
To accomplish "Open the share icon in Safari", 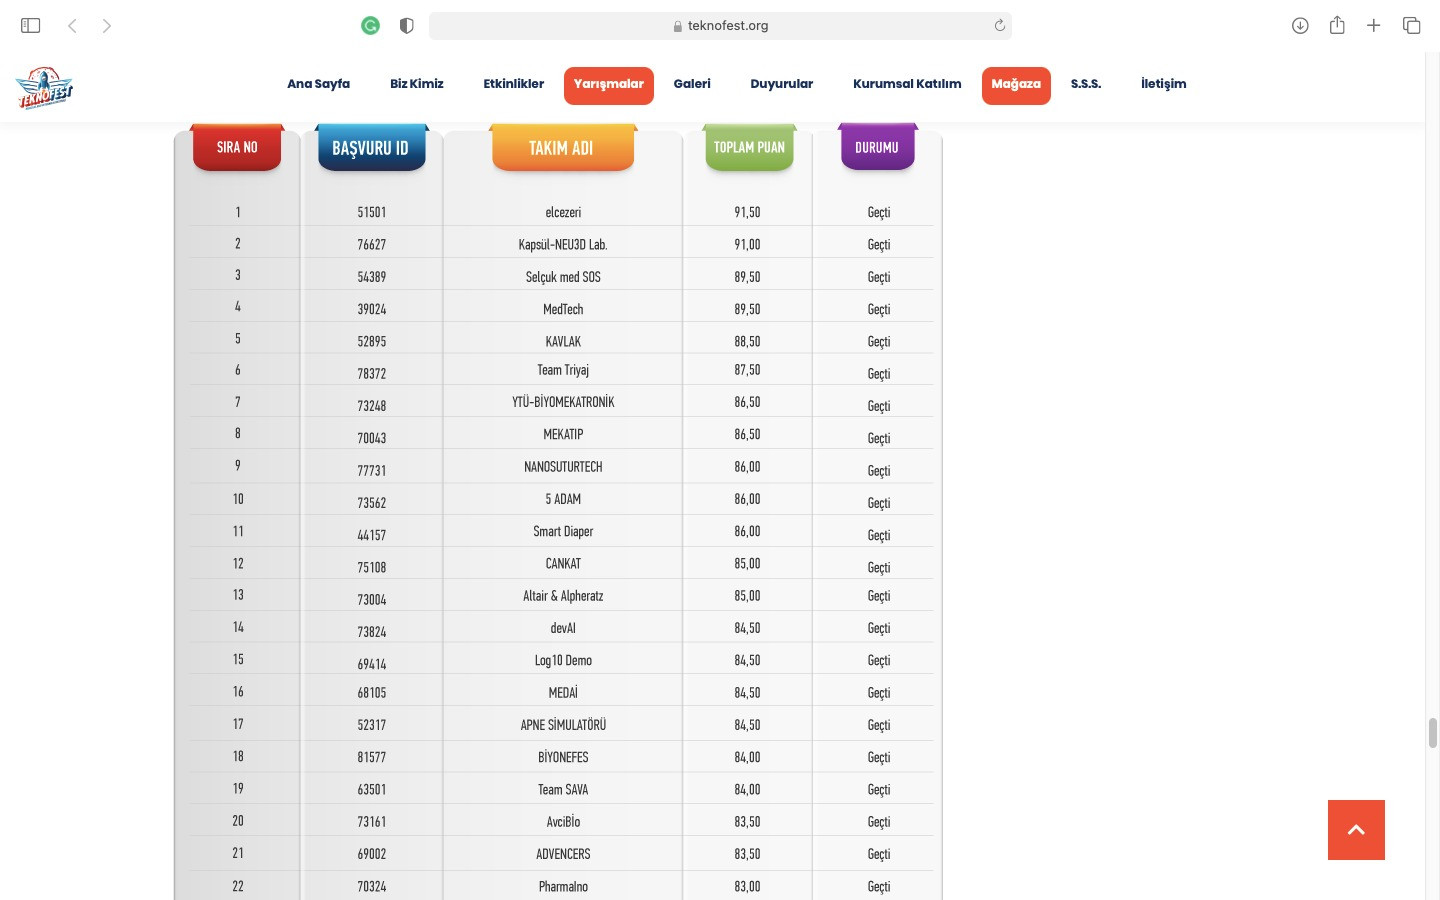I will click(x=1337, y=25).
